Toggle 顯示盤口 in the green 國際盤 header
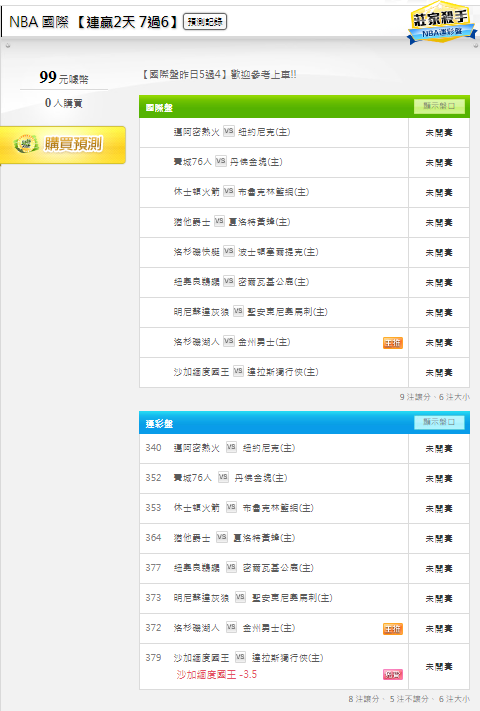 point(438,106)
